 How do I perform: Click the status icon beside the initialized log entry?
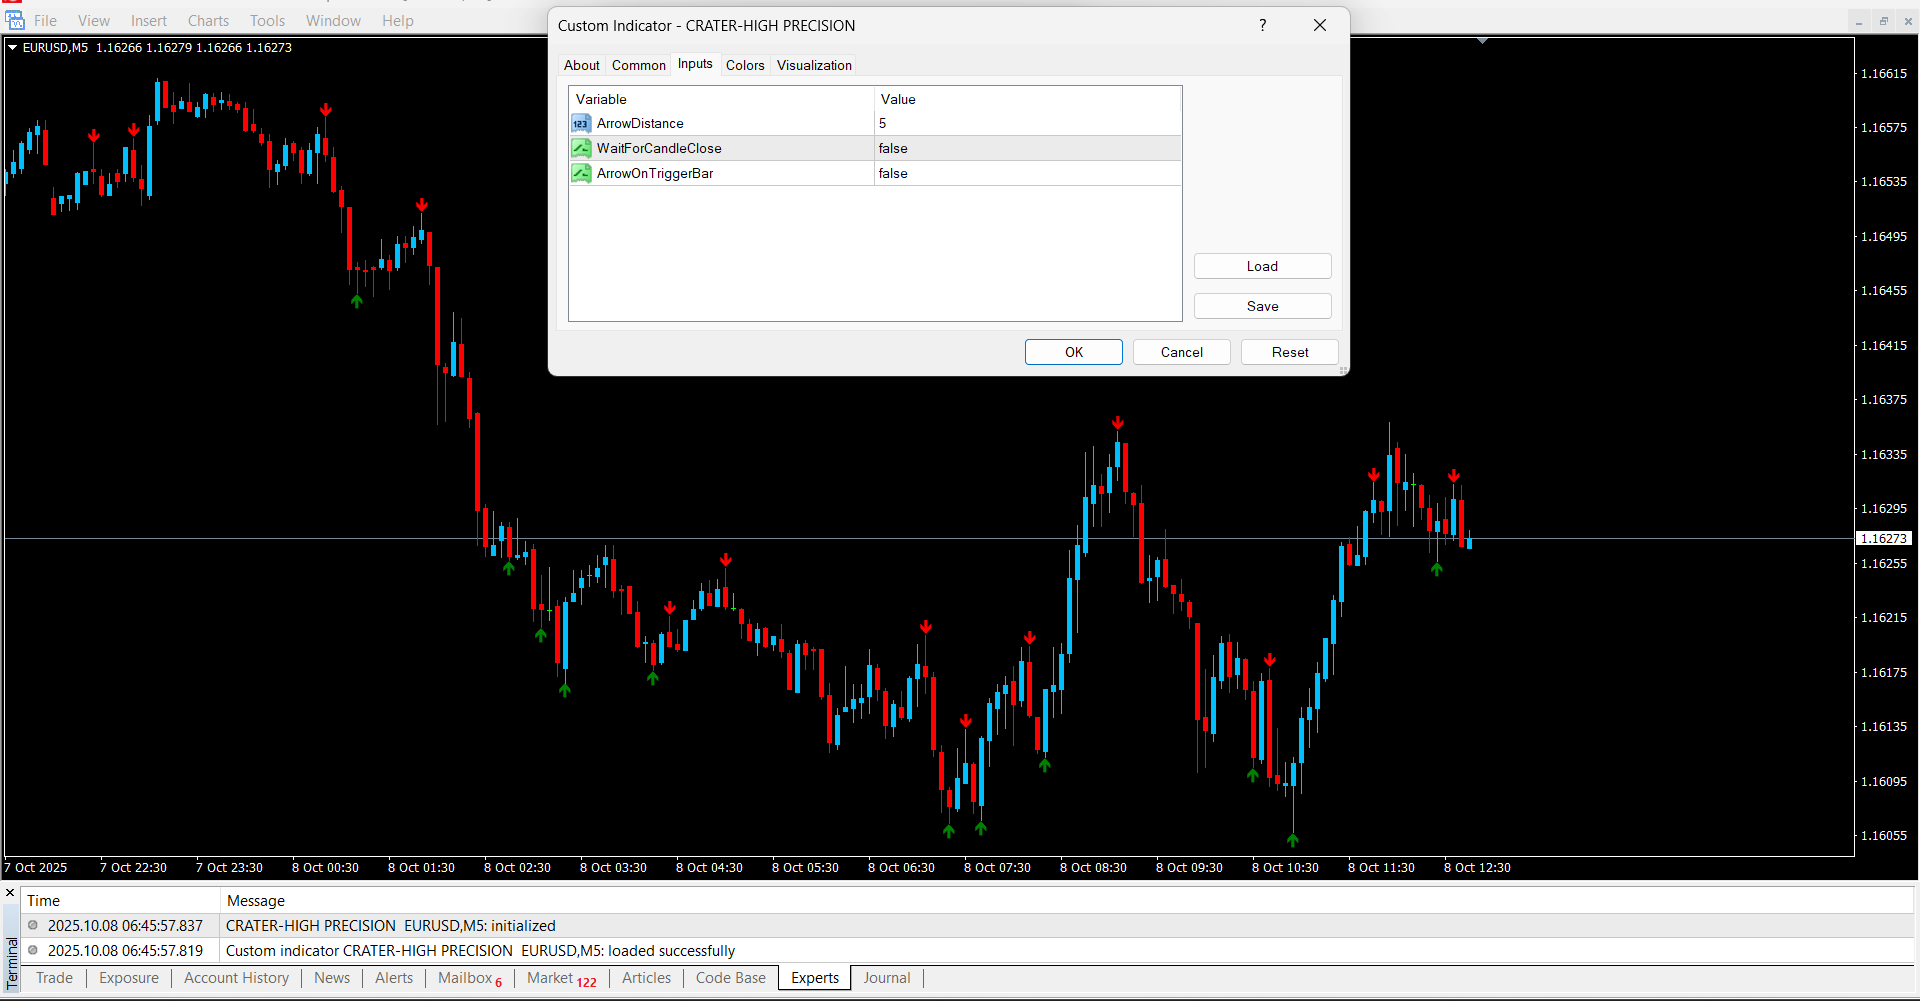[33, 926]
